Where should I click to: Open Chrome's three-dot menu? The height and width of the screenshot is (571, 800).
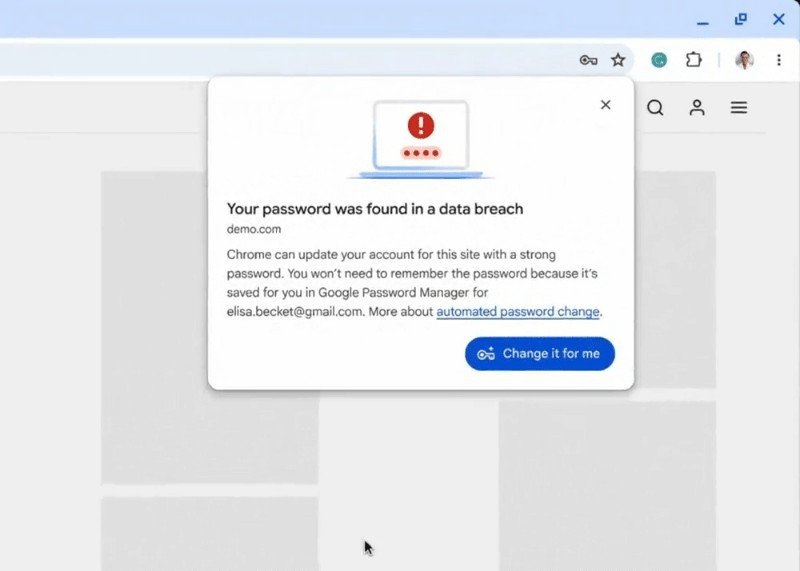(779, 60)
